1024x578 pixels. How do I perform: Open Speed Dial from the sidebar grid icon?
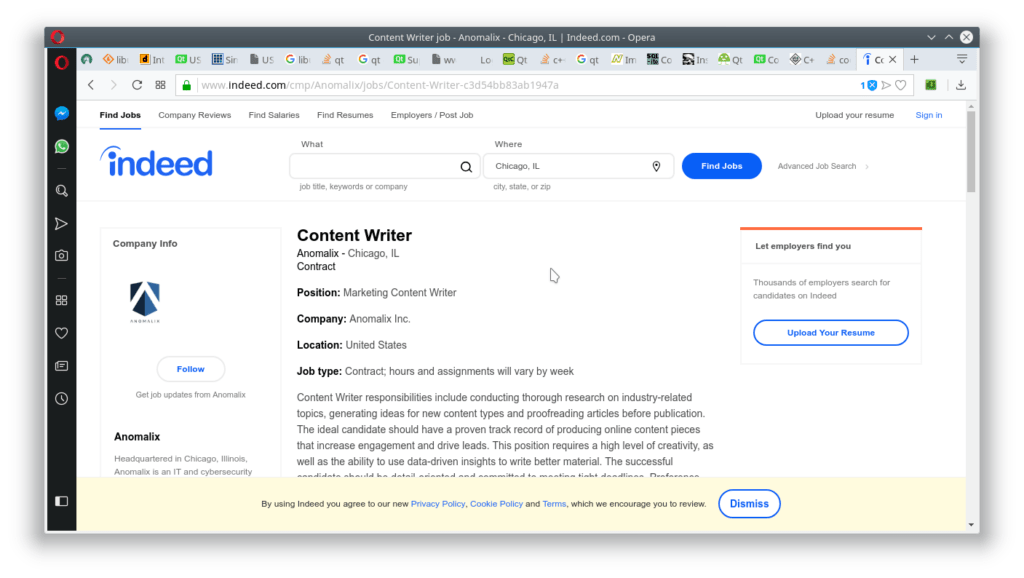pyautogui.click(x=61, y=299)
